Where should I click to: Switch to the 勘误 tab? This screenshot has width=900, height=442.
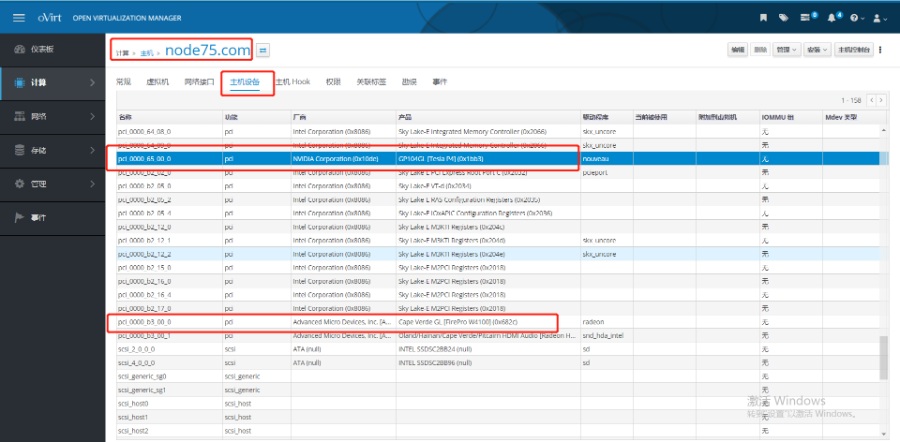(x=409, y=82)
